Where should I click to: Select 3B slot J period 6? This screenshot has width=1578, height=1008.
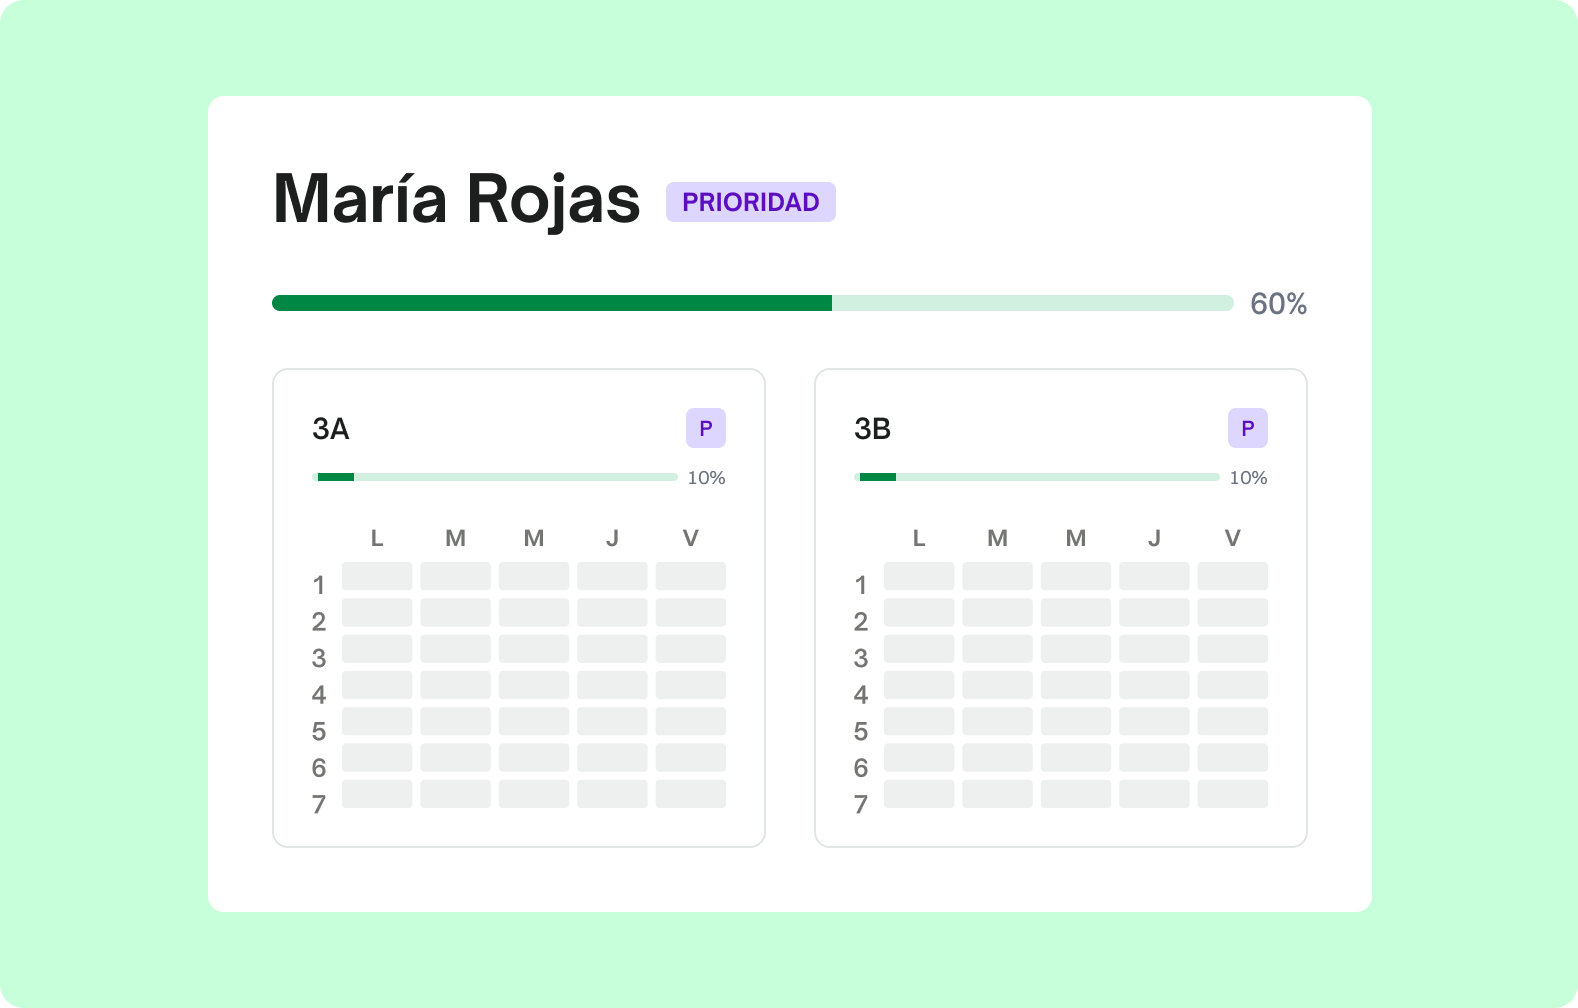pos(1154,758)
